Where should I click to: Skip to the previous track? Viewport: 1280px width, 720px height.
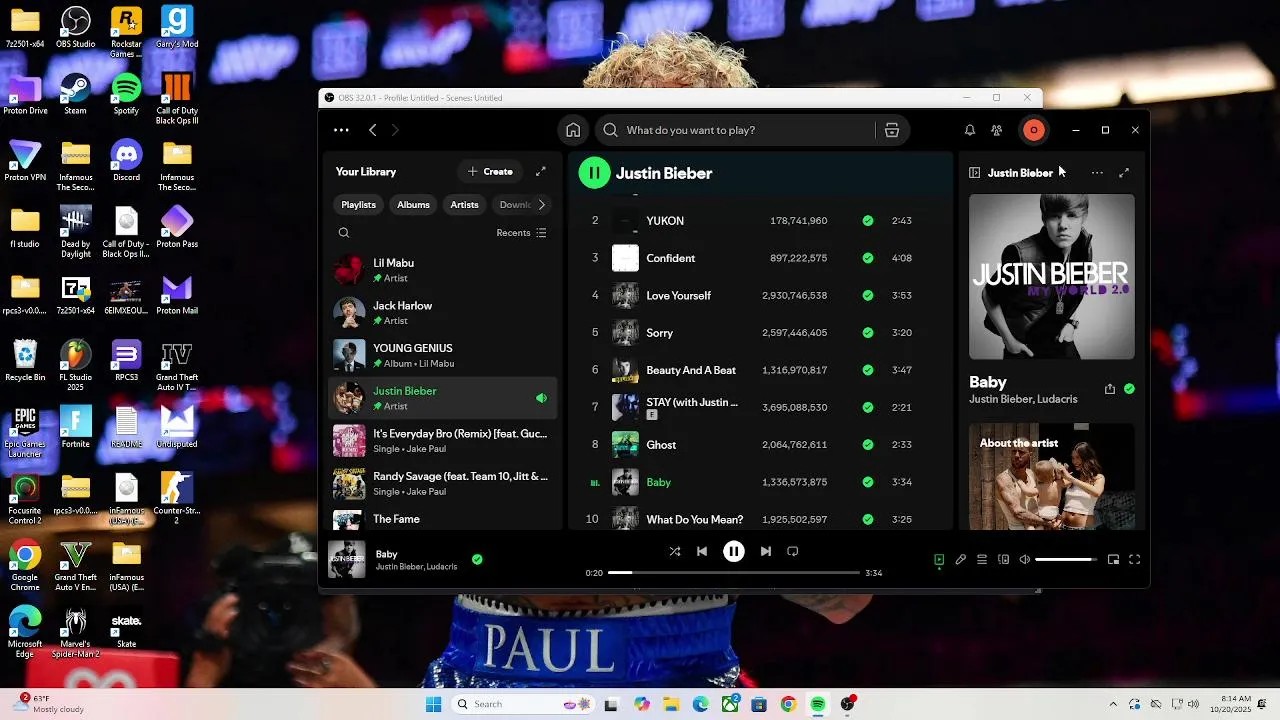(702, 551)
